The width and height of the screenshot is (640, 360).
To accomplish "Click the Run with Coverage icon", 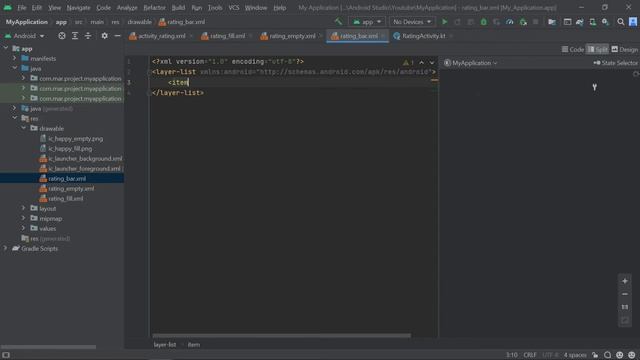I will tap(497, 22).
